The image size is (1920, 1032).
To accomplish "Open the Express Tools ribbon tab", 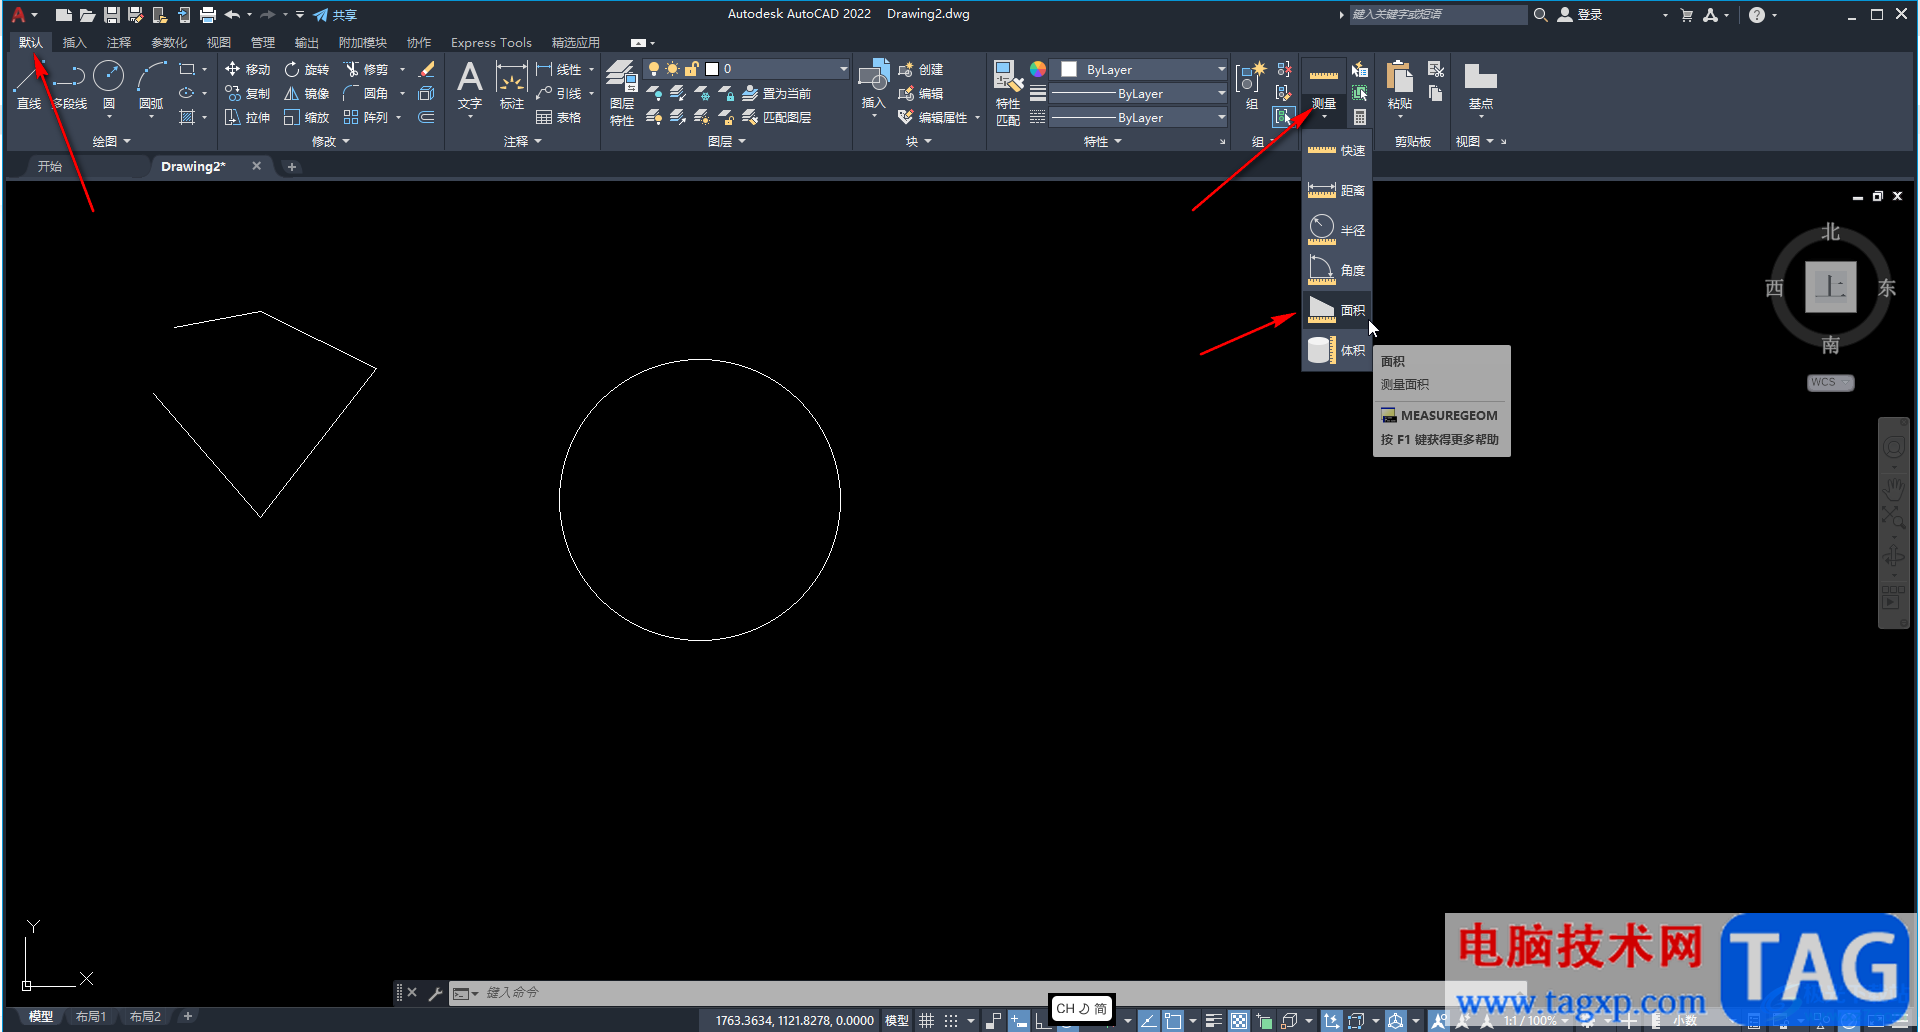I will (491, 42).
